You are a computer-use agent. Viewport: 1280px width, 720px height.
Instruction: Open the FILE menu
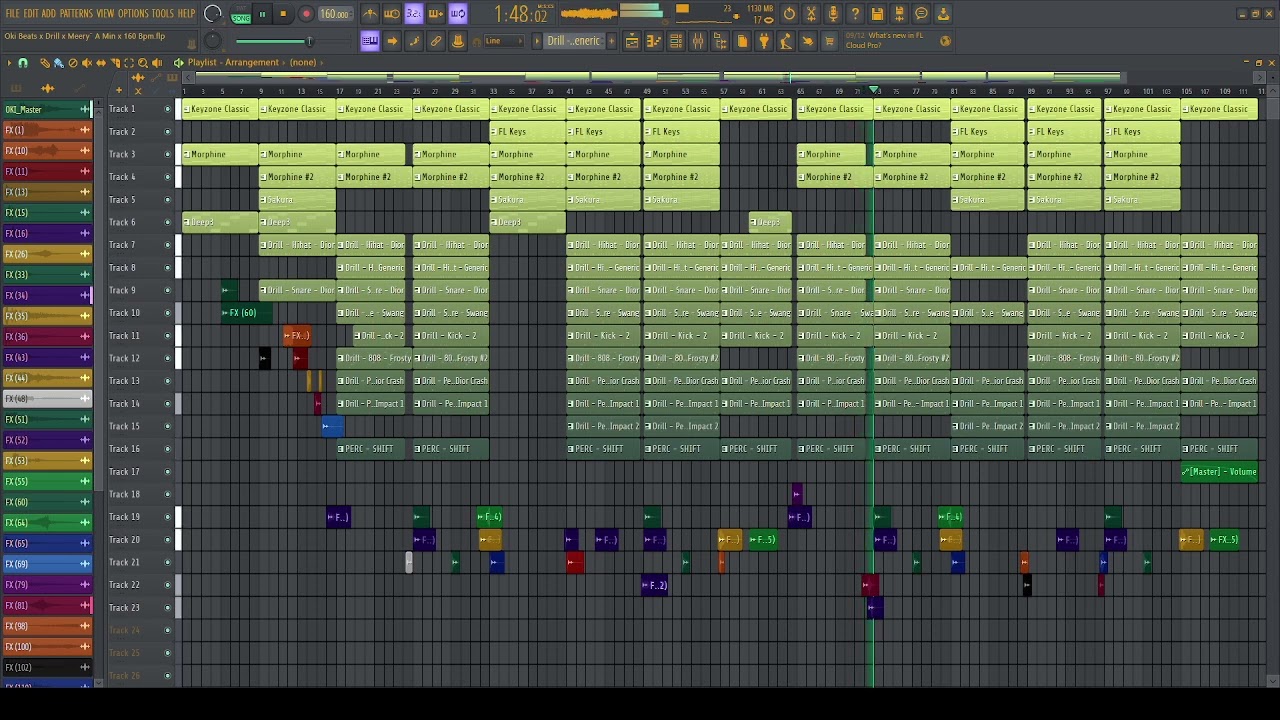pyautogui.click(x=13, y=14)
